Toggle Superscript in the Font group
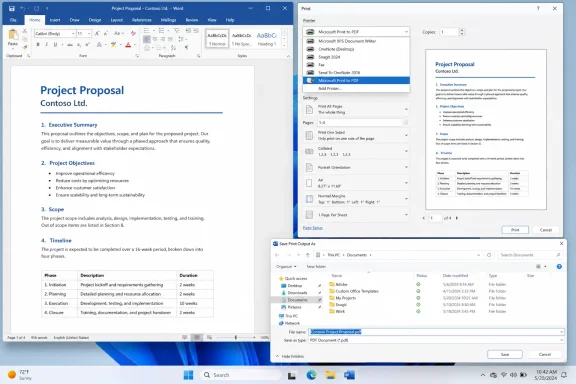This screenshot has height=384, width=576. (87, 44)
